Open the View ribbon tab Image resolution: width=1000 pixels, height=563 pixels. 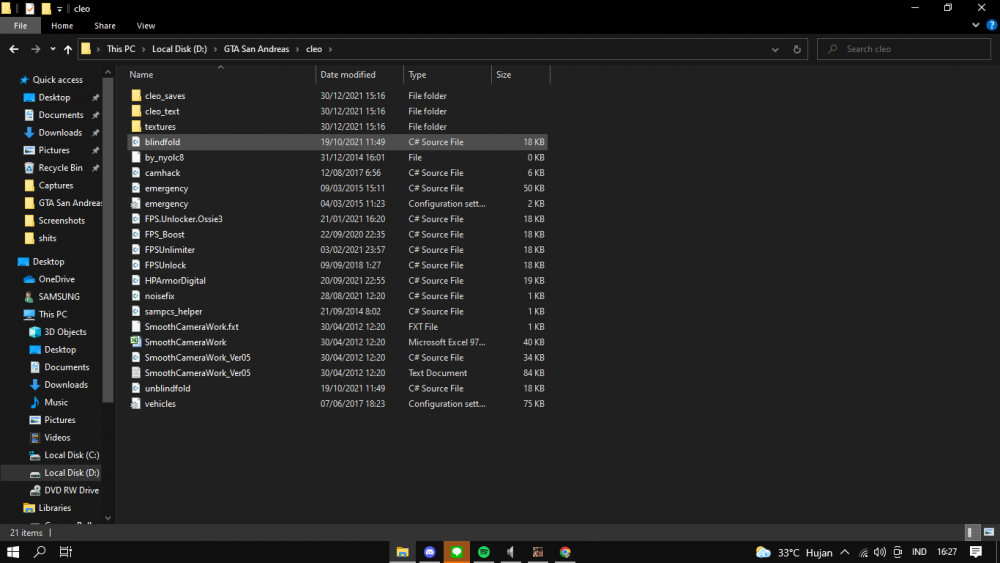click(x=145, y=26)
